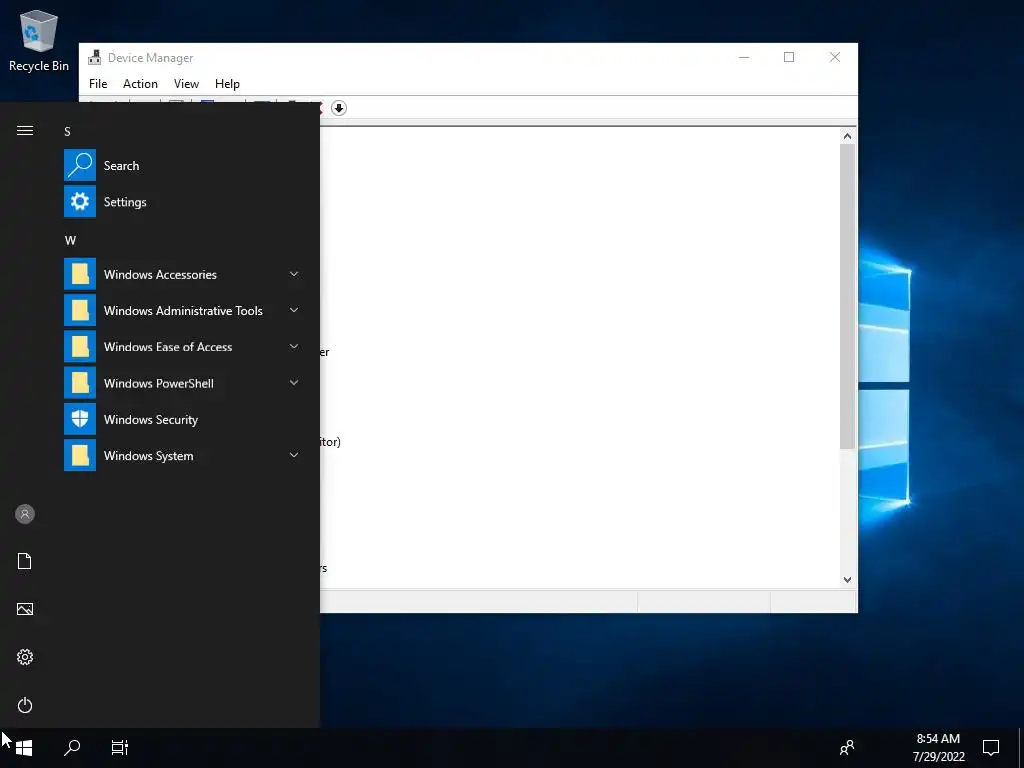
Task: Click the Power icon in Start
Action: tap(25, 705)
